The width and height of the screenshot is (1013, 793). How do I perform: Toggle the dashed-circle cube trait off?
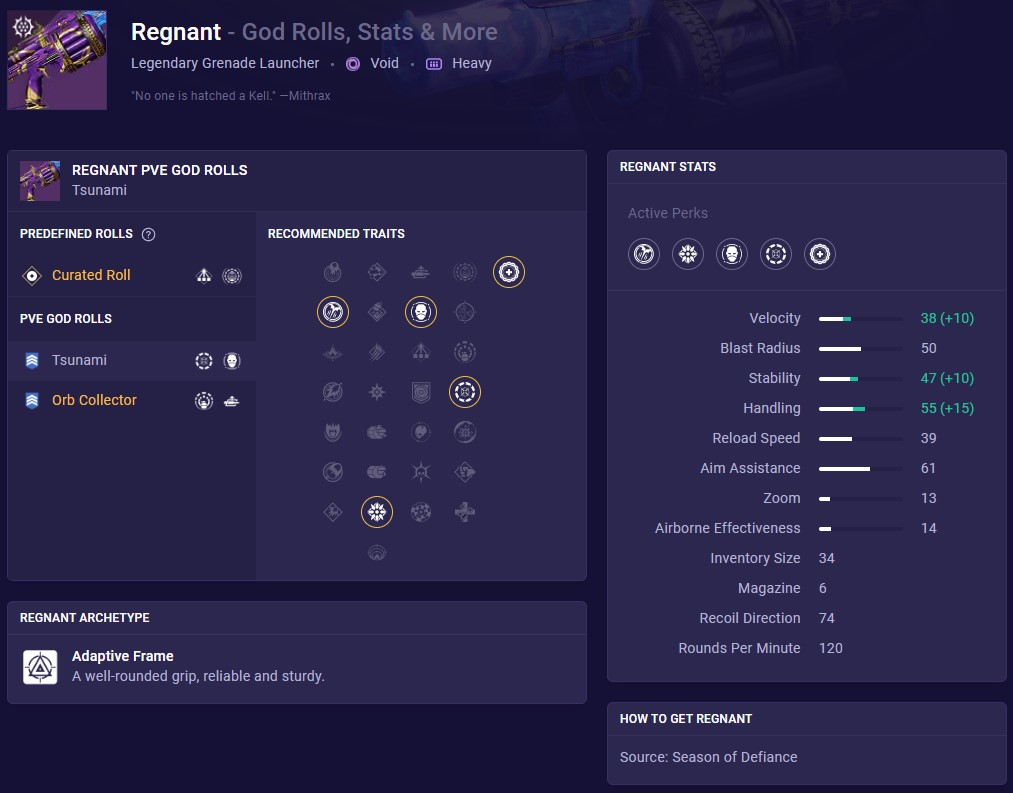click(465, 392)
